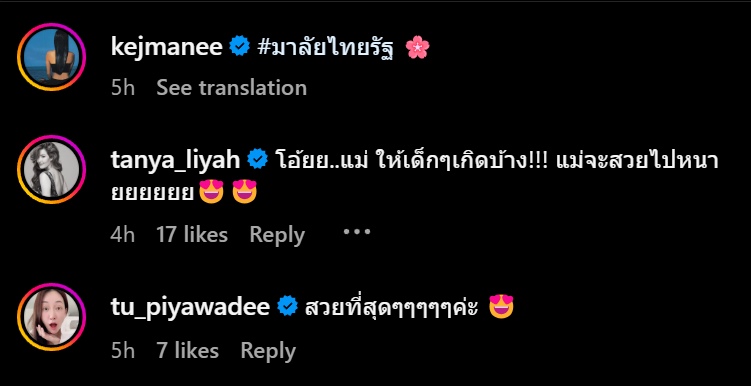The image size is (751, 386).
Task: Click the 5h timestamp on tu_piyawadee's comment
Action: click(123, 351)
